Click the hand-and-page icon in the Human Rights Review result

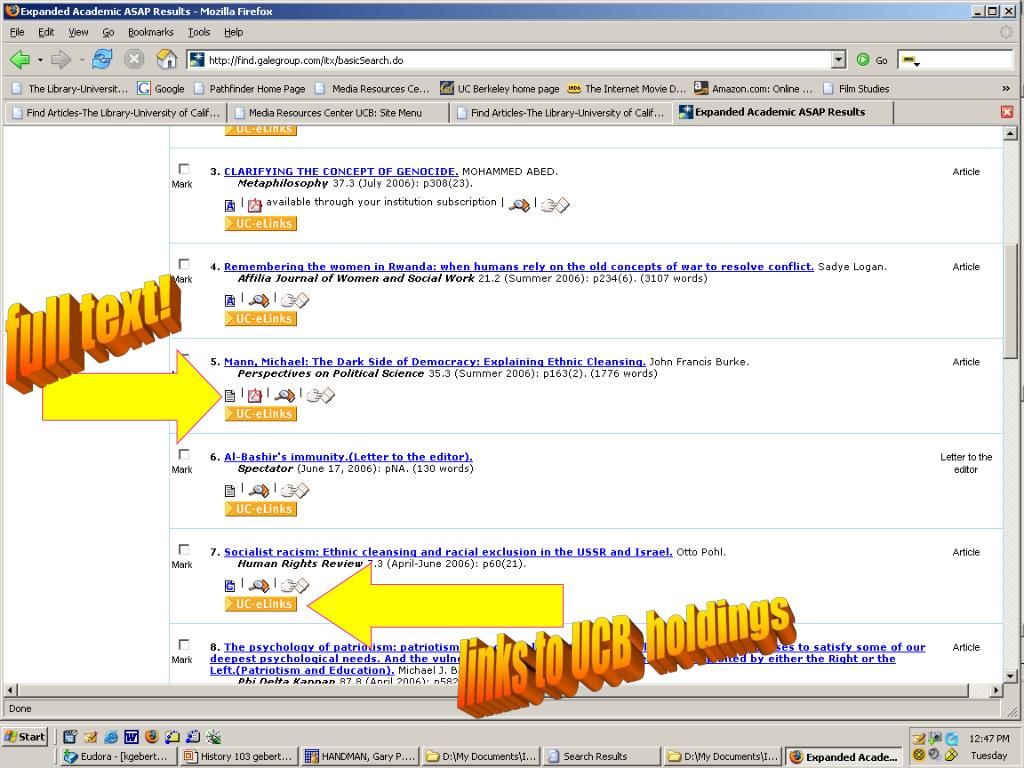tap(295, 586)
